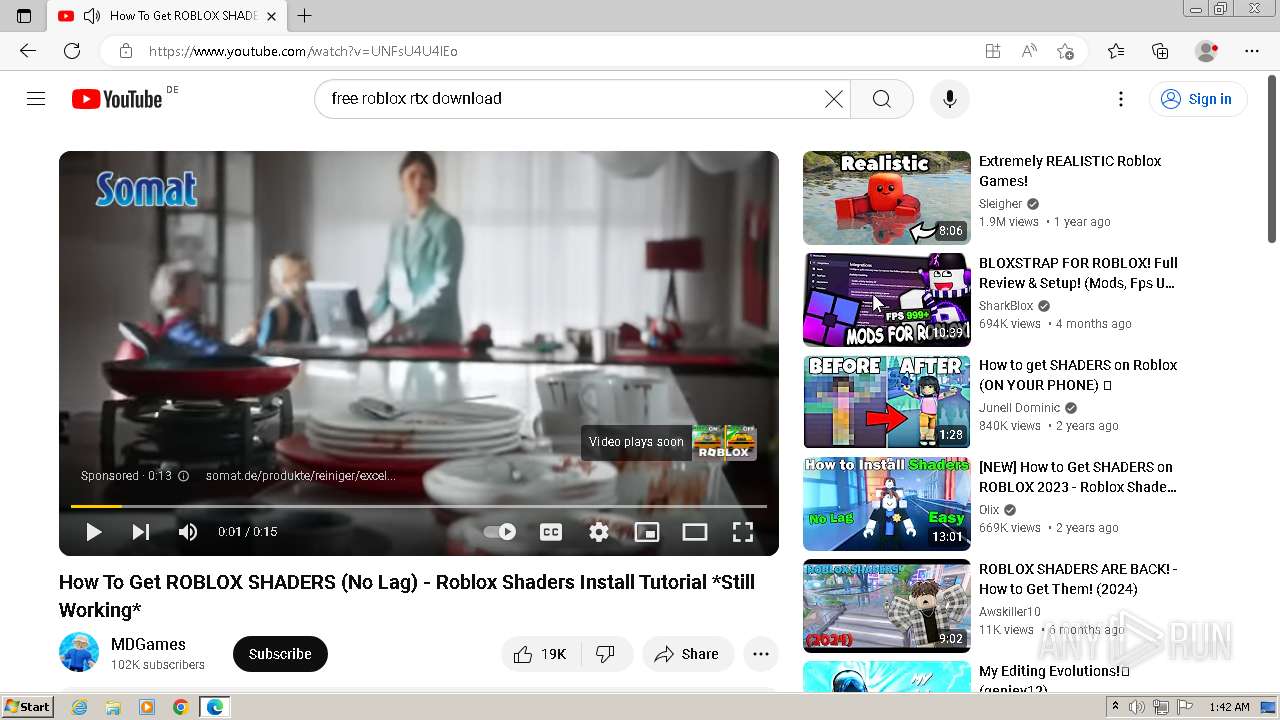
Task: Click the video progress bar
Action: pos(419,506)
